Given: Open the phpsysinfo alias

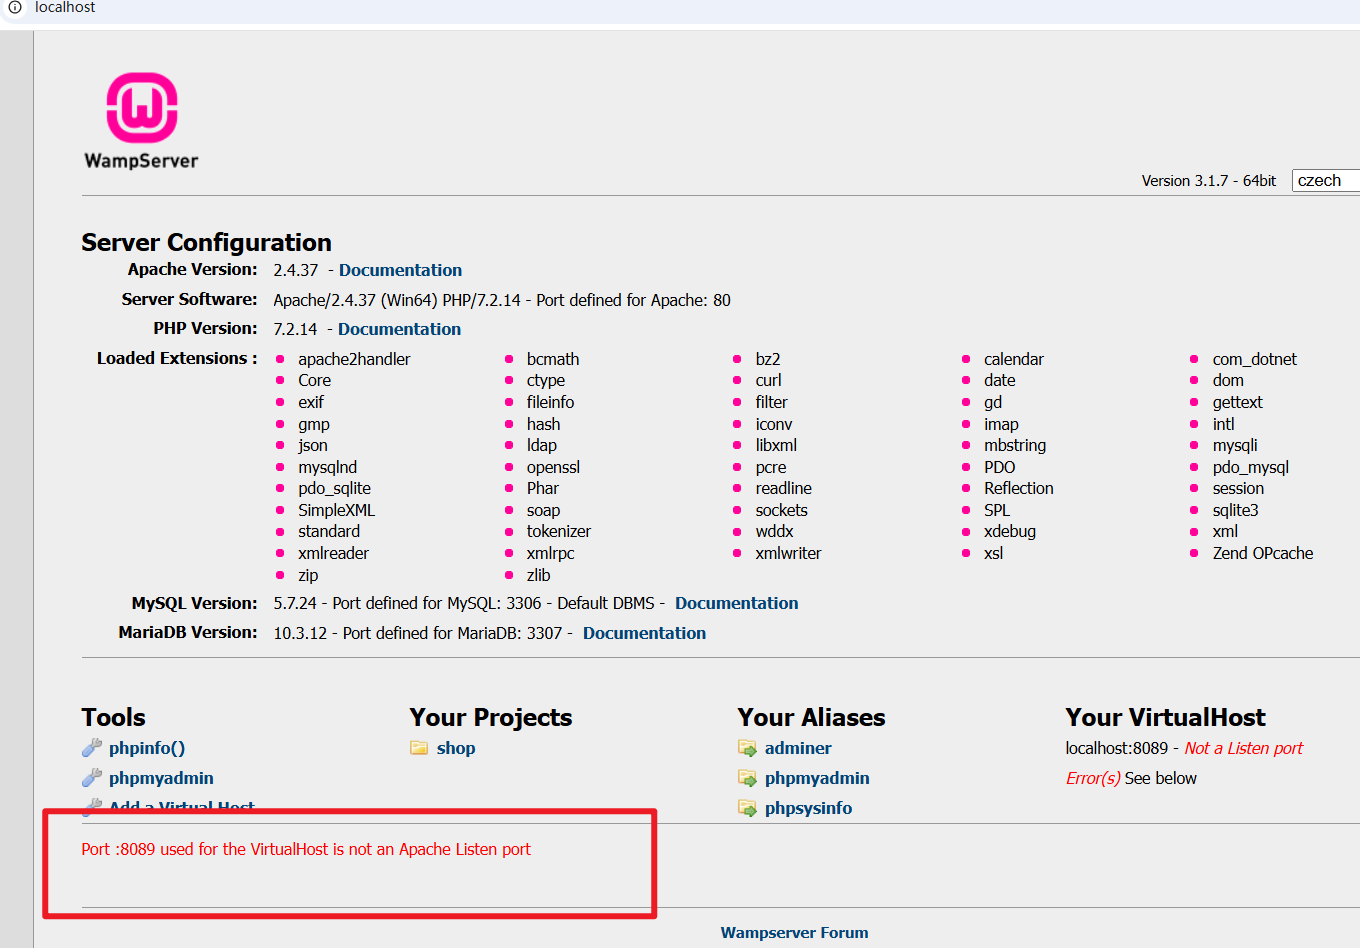Looking at the screenshot, I should tap(808, 808).
